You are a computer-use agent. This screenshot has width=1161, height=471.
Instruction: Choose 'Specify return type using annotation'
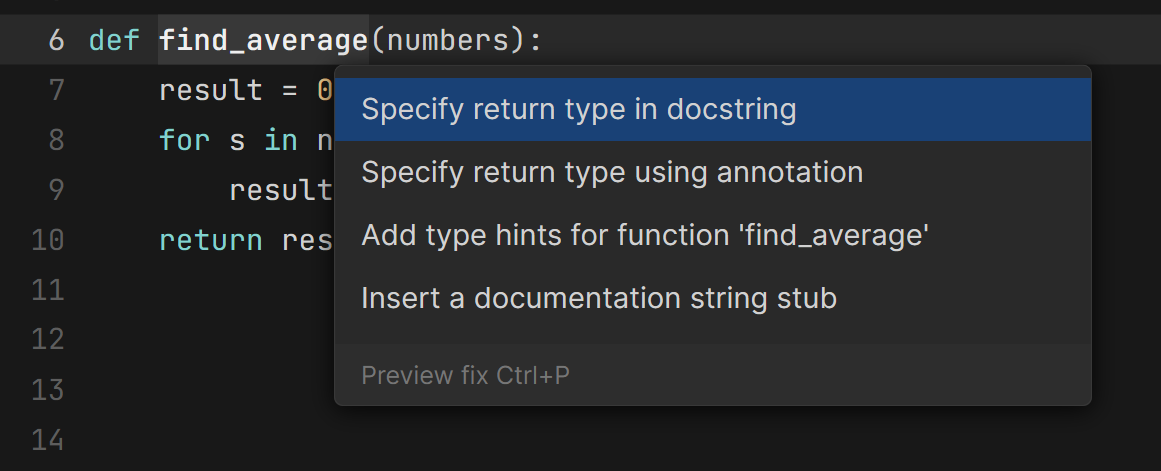point(611,173)
